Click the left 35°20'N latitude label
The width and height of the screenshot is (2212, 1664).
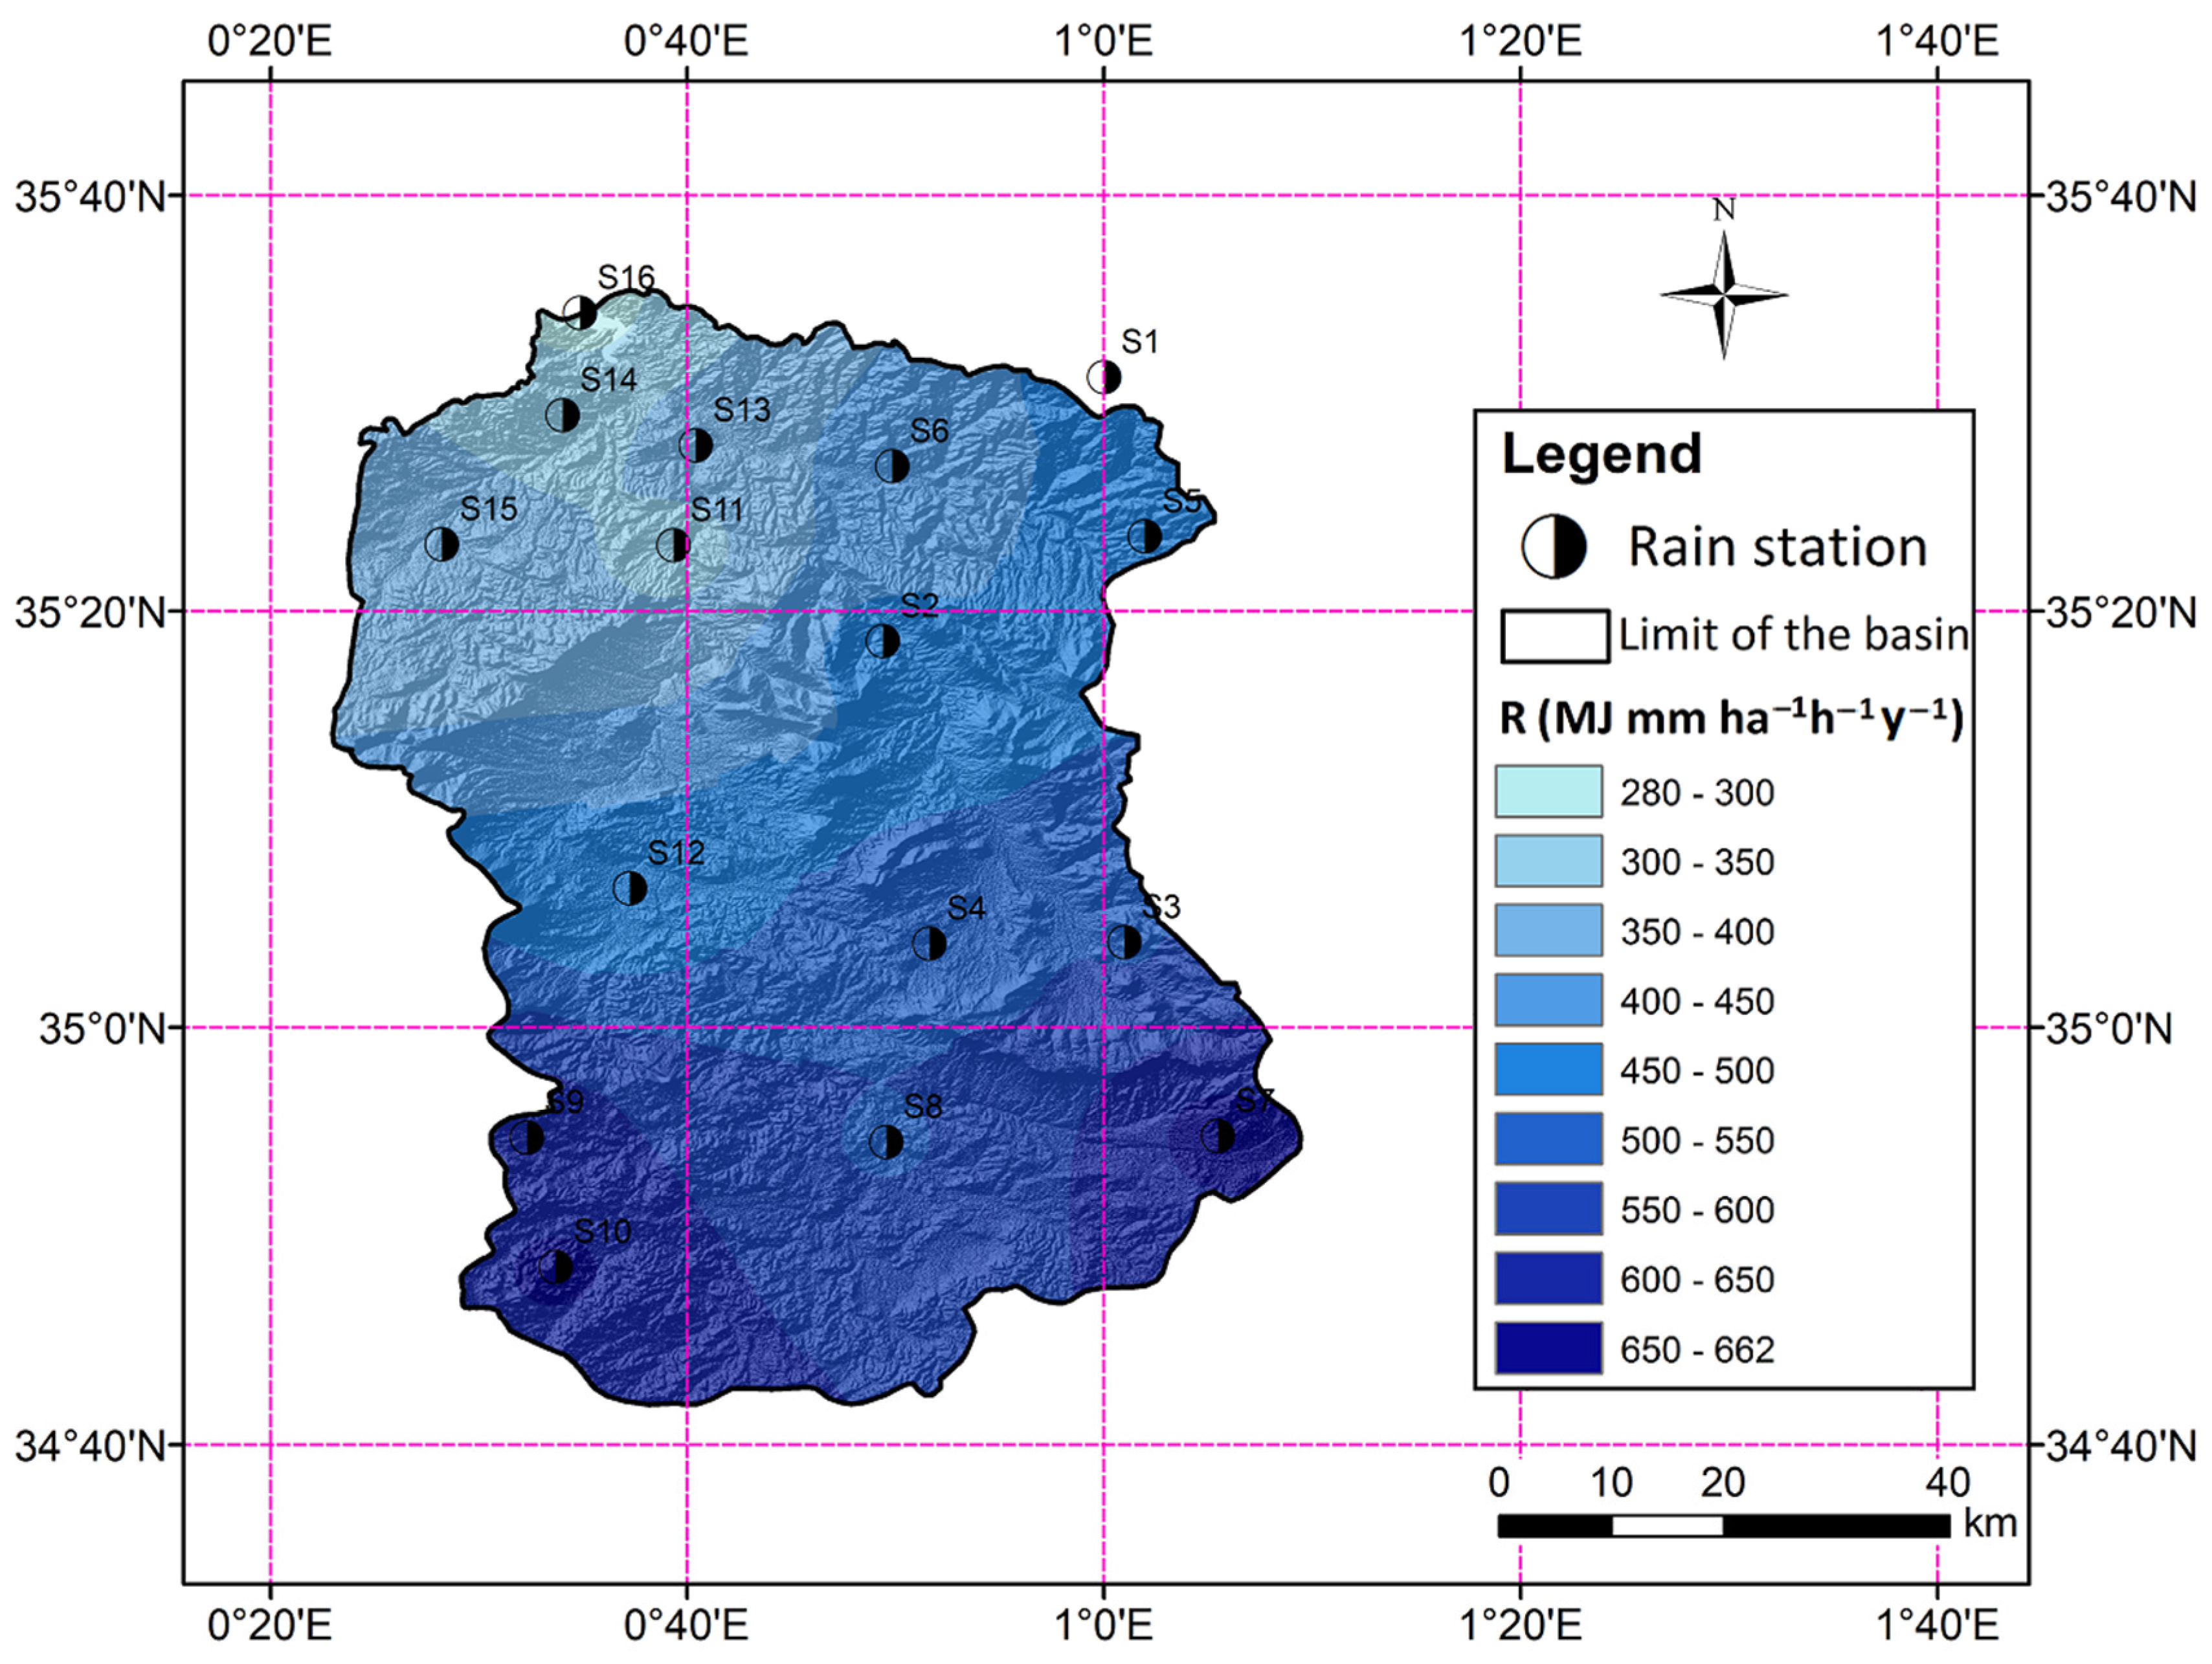tap(90, 612)
